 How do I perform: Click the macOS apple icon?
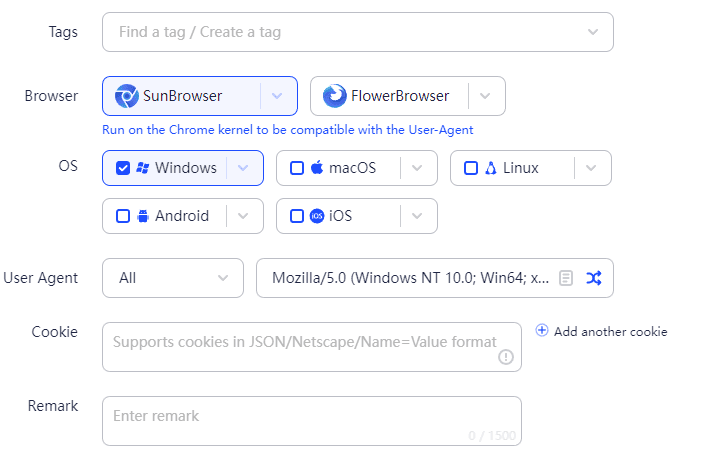pyautogui.click(x=317, y=167)
